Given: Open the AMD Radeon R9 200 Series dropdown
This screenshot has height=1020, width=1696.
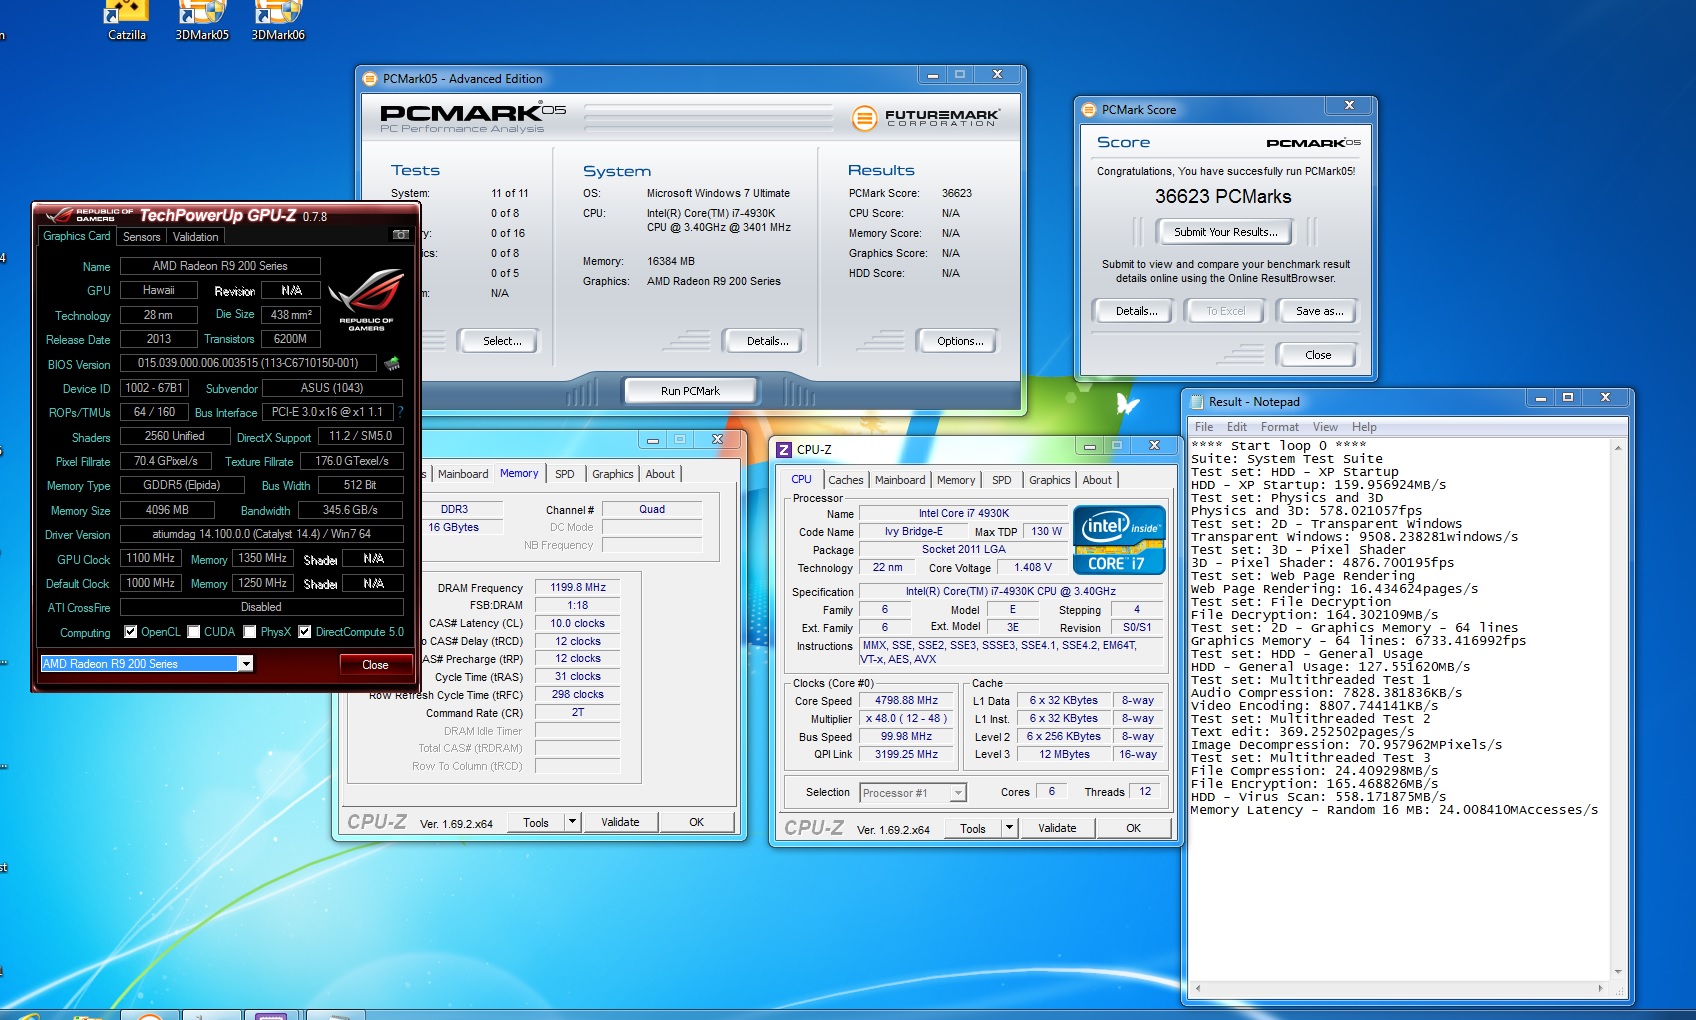Looking at the screenshot, I should click(245, 664).
